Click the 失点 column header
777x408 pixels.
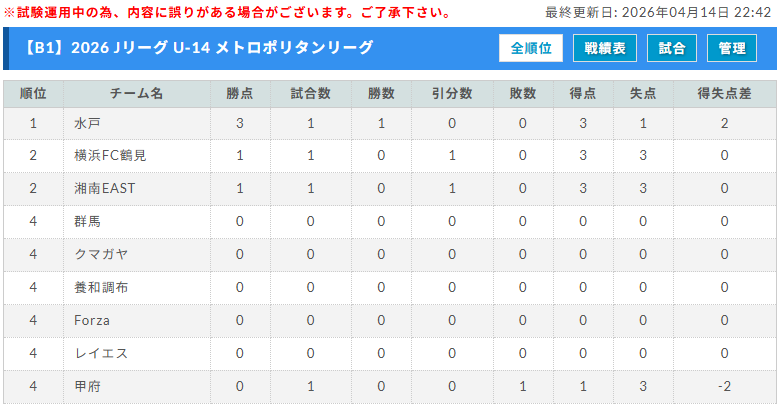(x=642, y=93)
